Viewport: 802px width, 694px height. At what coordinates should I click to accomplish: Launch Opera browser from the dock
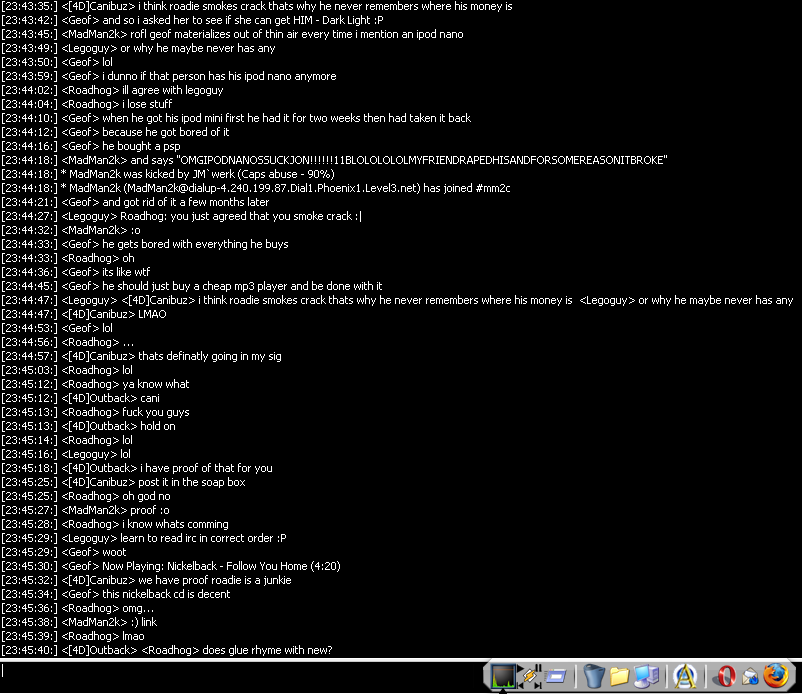click(x=724, y=677)
